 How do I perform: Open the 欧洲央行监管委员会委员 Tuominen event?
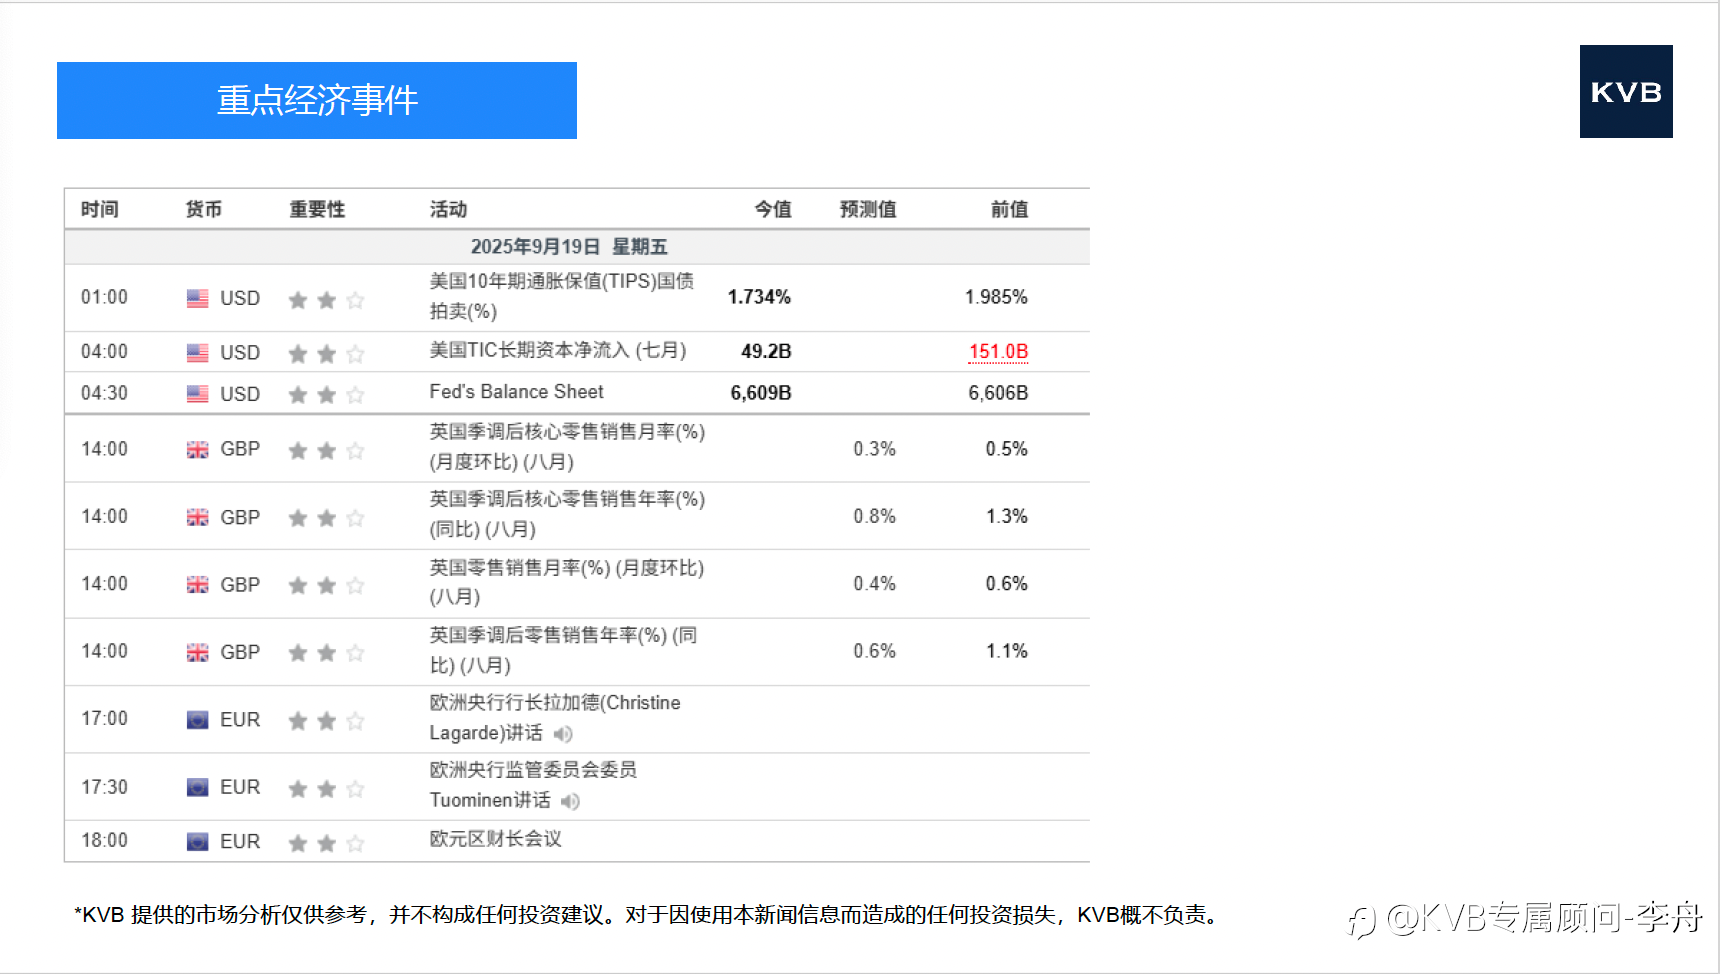(x=533, y=785)
